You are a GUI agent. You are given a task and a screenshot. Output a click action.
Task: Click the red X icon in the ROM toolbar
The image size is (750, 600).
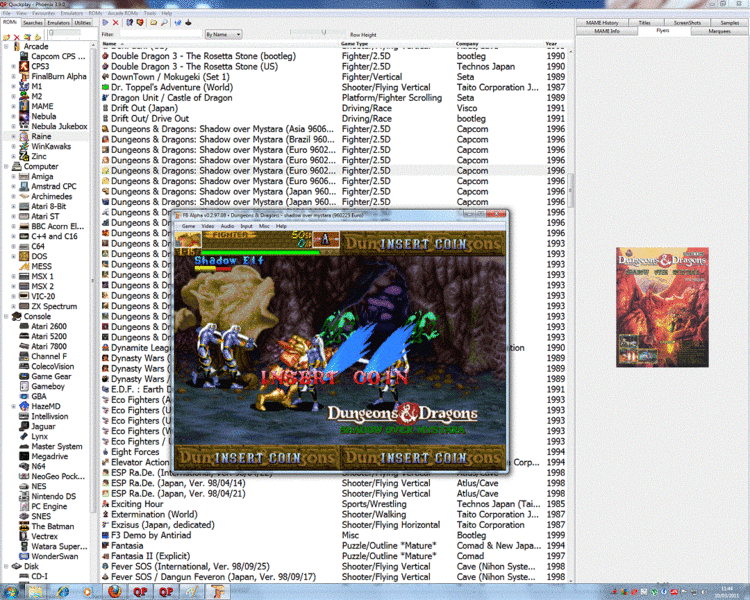(x=115, y=22)
